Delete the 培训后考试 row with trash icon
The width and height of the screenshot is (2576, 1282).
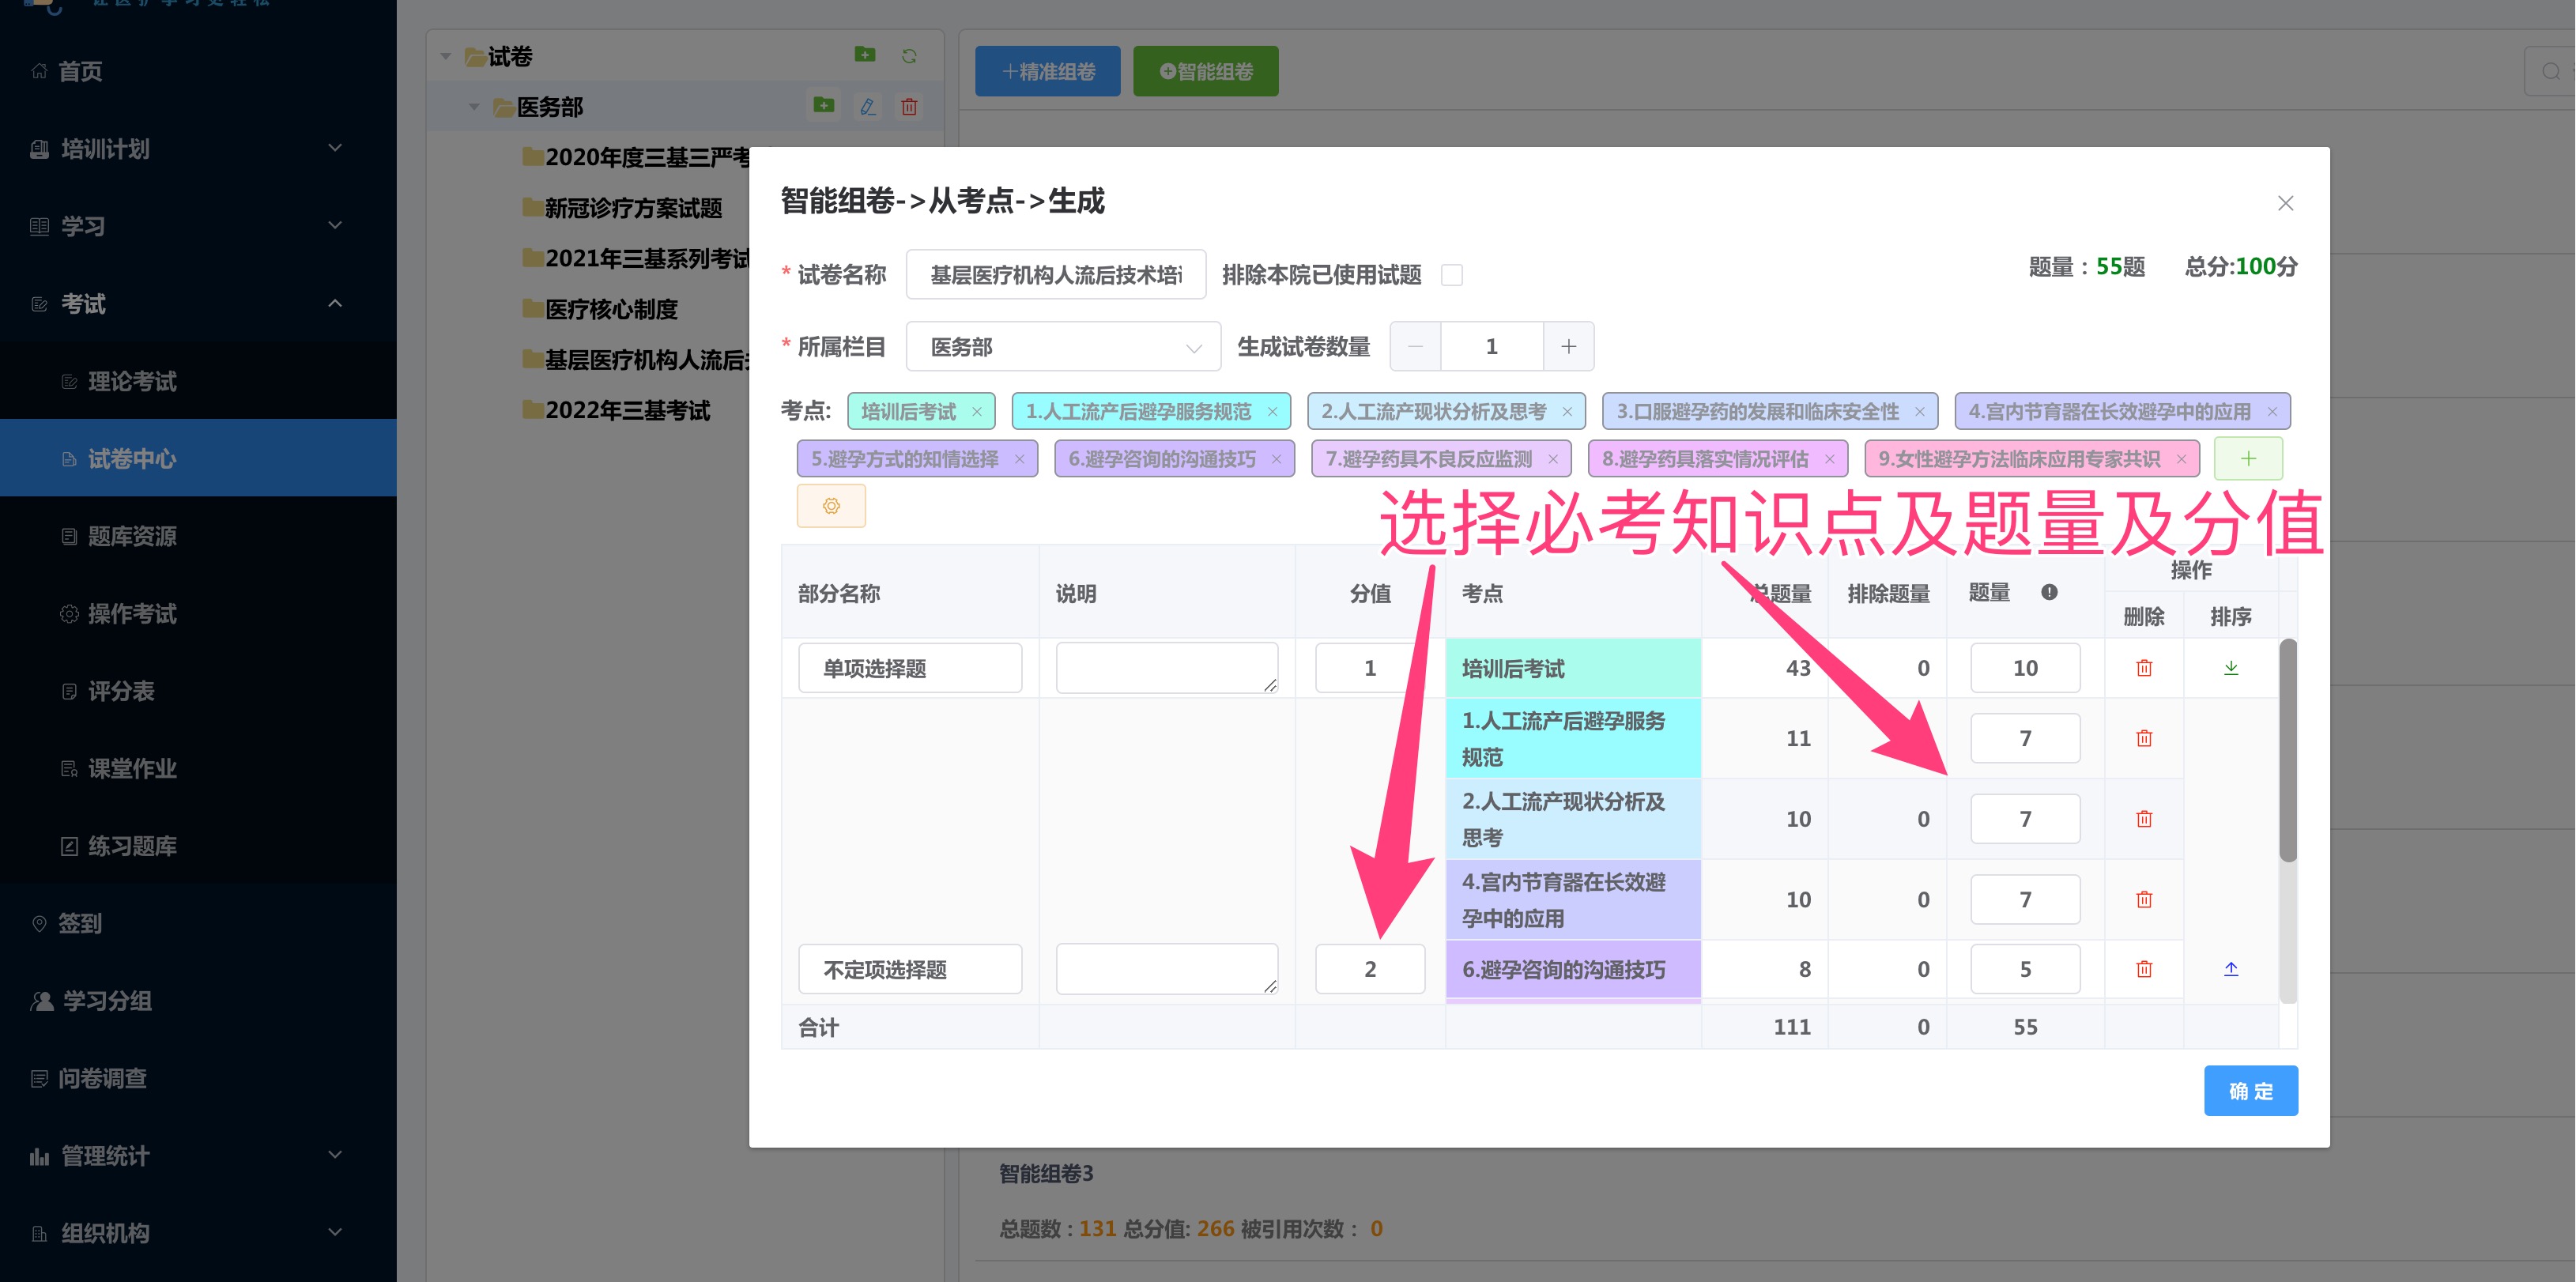coord(2143,668)
